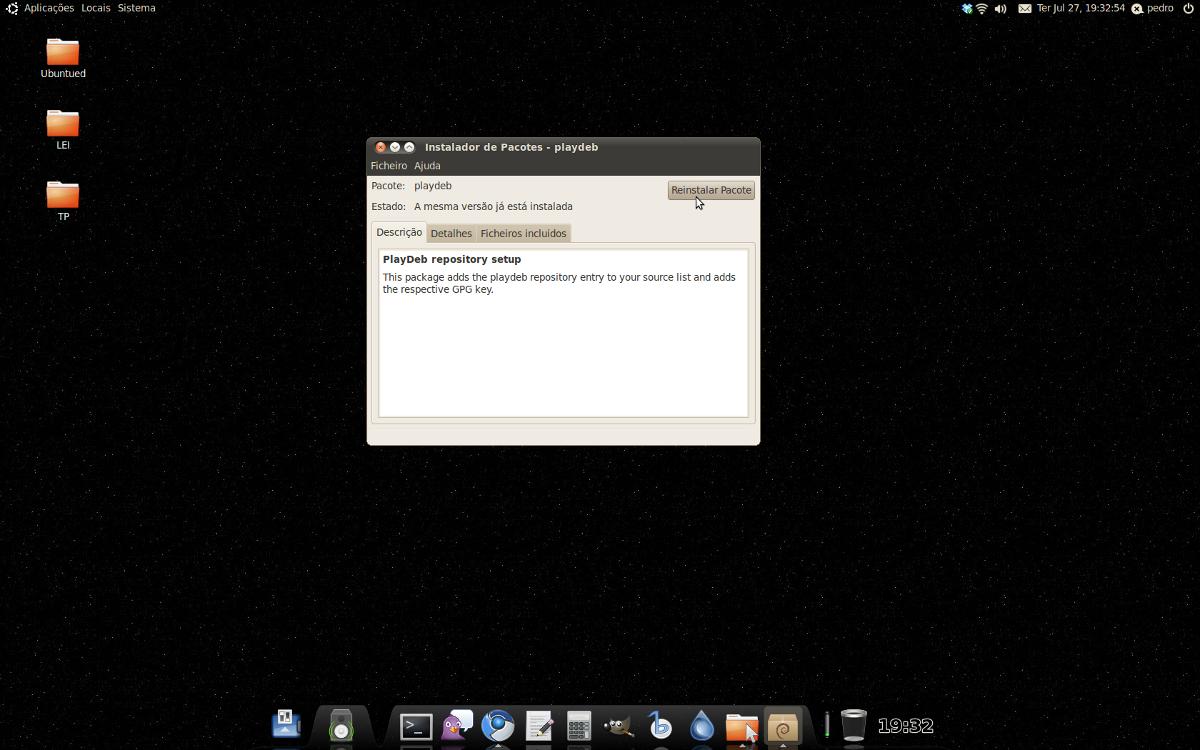Open Banshee media player dock icon
The image size is (1200, 750).
(660, 726)
